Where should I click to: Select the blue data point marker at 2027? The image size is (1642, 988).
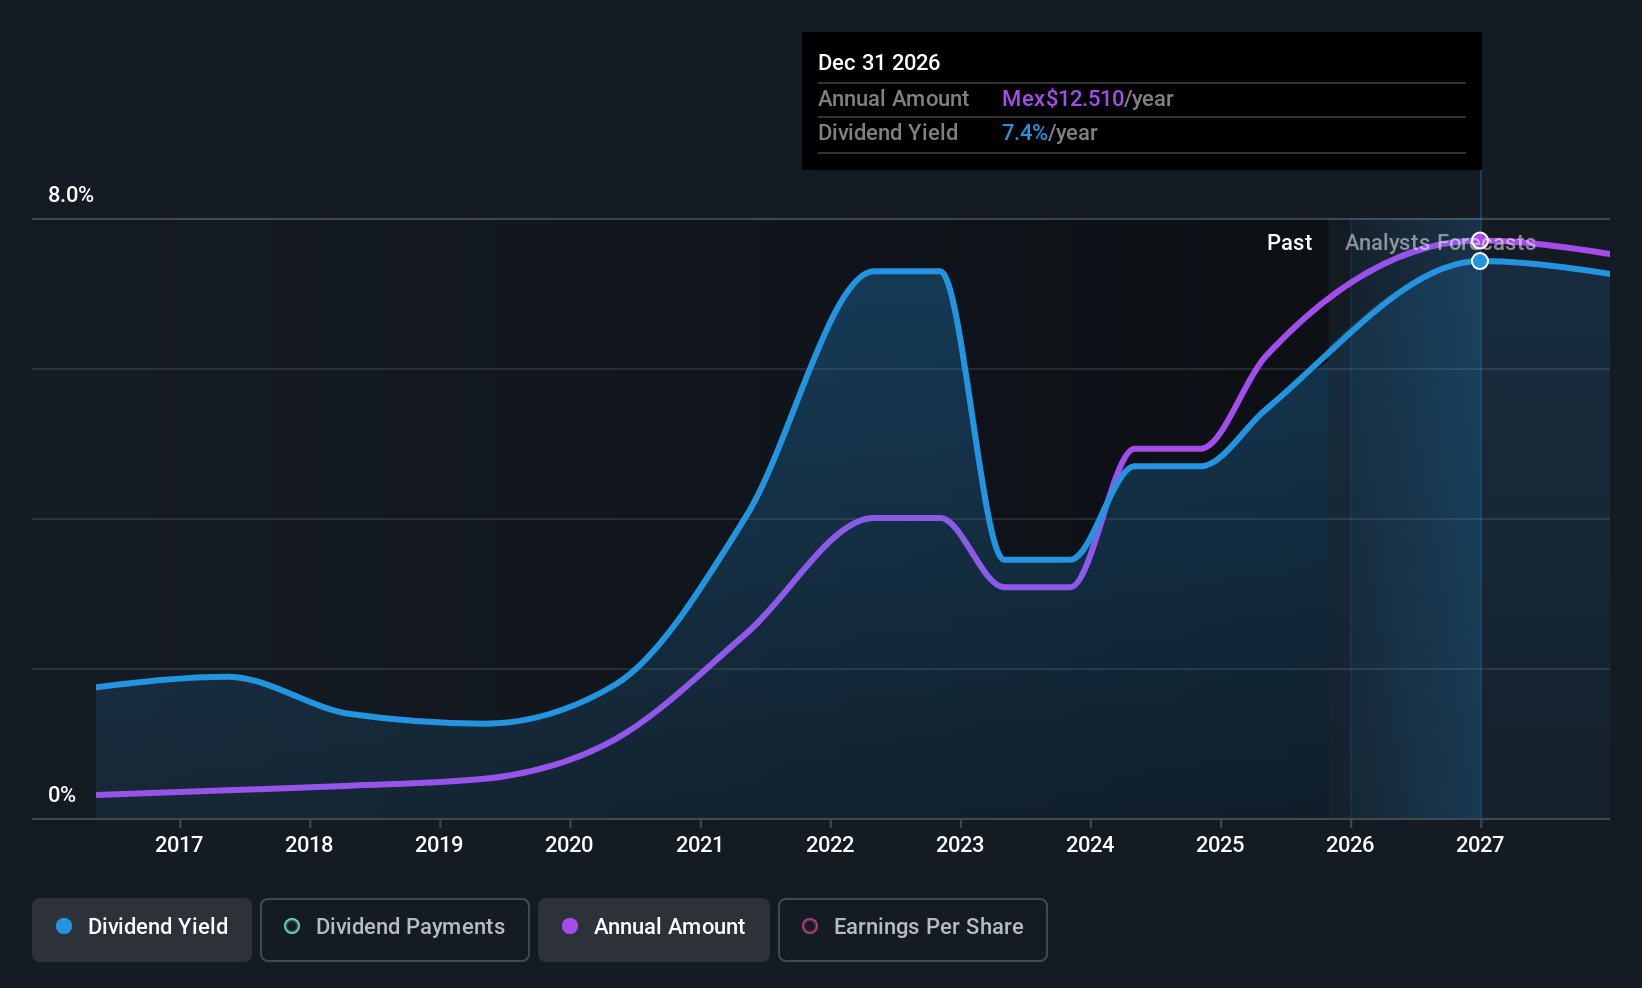coord(1480,261)
